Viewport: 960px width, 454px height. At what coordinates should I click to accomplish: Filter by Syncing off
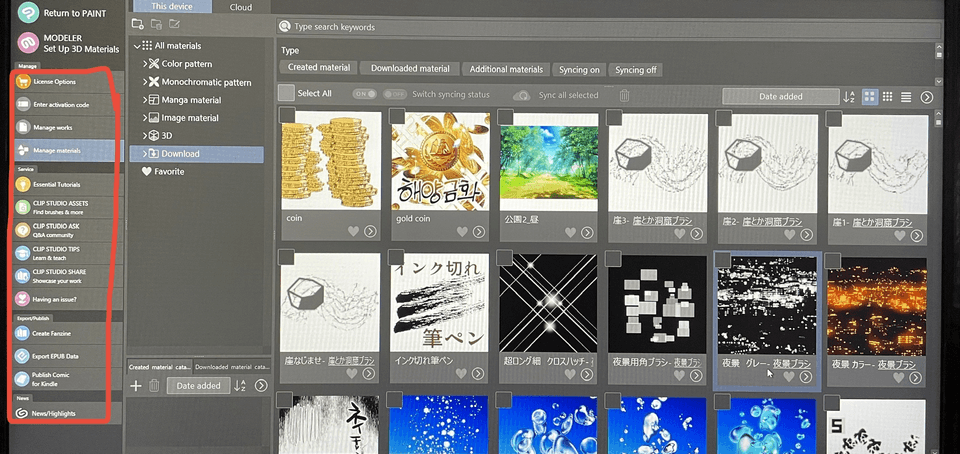click(636, 70)
